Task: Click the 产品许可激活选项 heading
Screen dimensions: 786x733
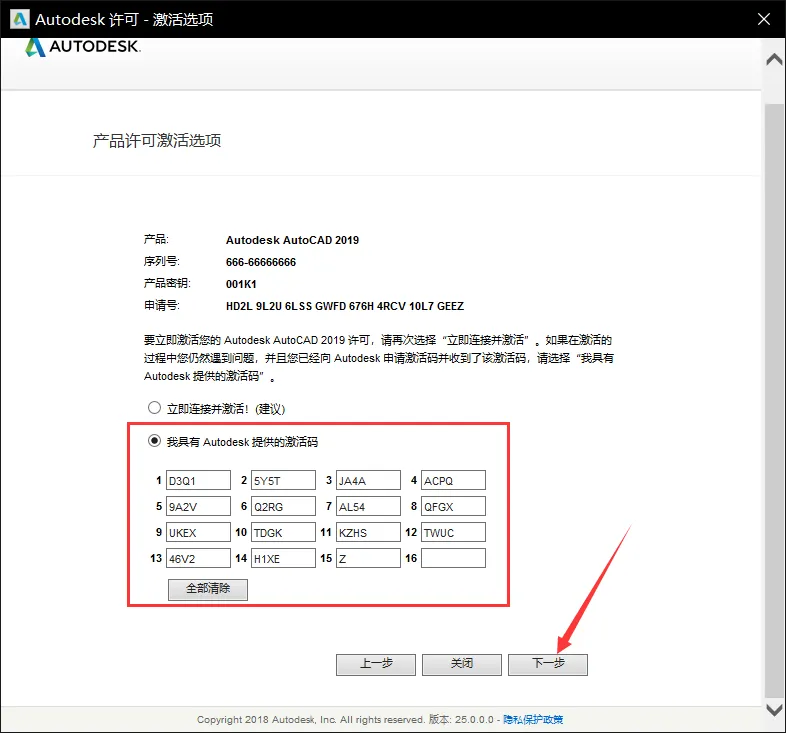Action: click(x=157, y=141)
